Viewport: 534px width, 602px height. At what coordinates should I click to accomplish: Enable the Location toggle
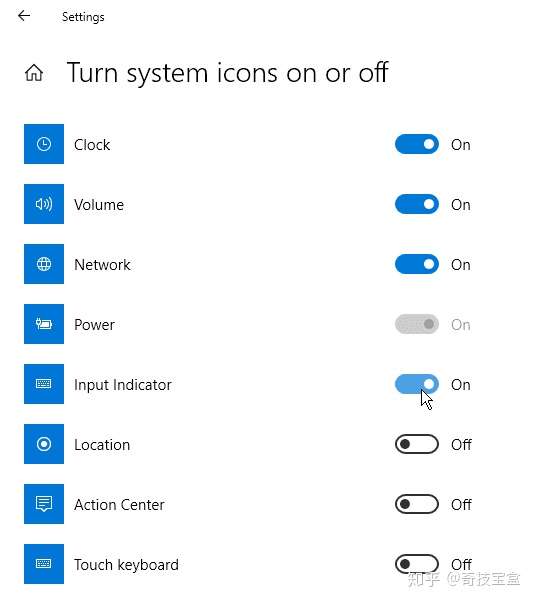[417, 444]
